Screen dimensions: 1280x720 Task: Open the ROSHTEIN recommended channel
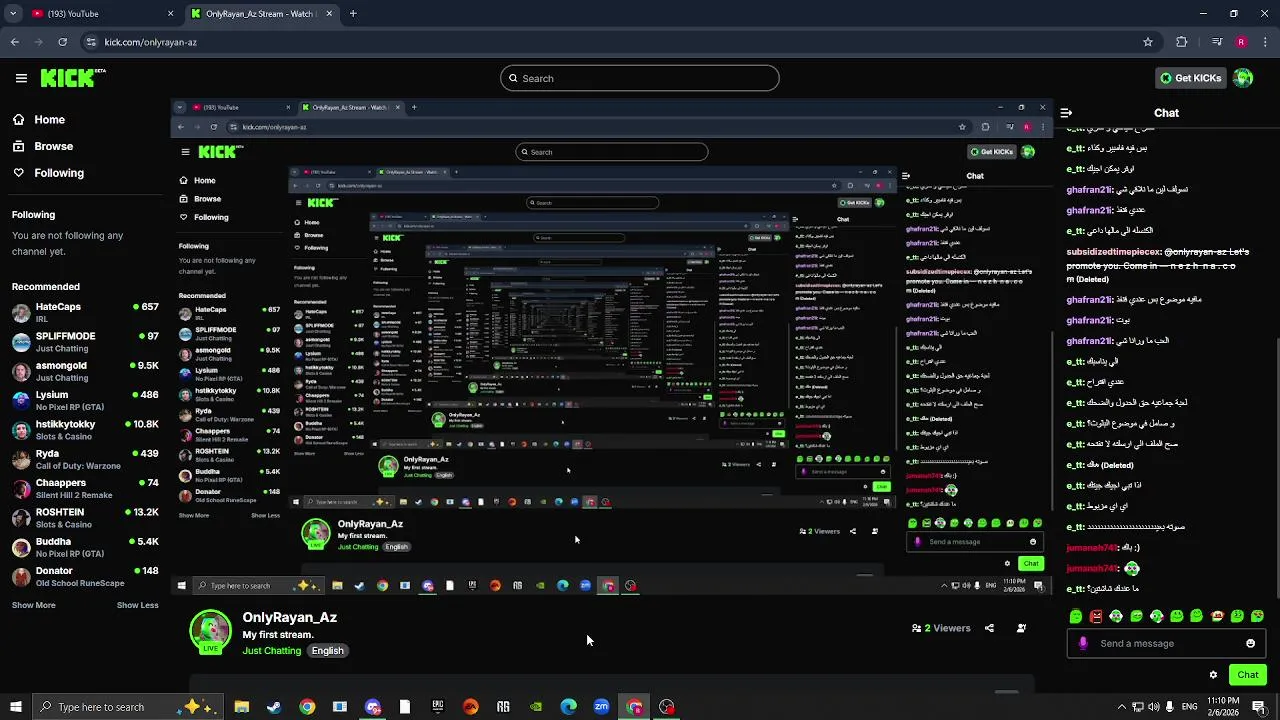85,517
